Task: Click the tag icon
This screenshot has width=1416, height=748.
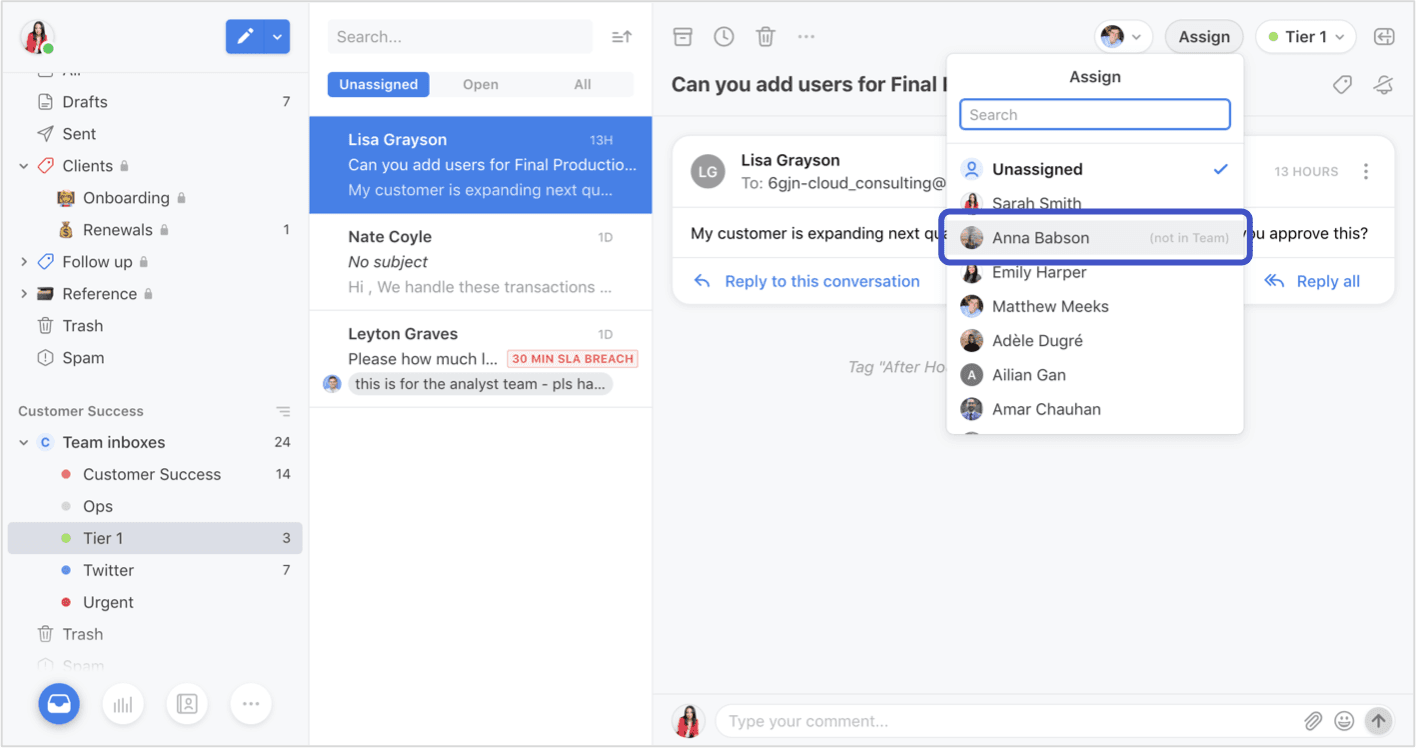Action: pos(1342,85)
